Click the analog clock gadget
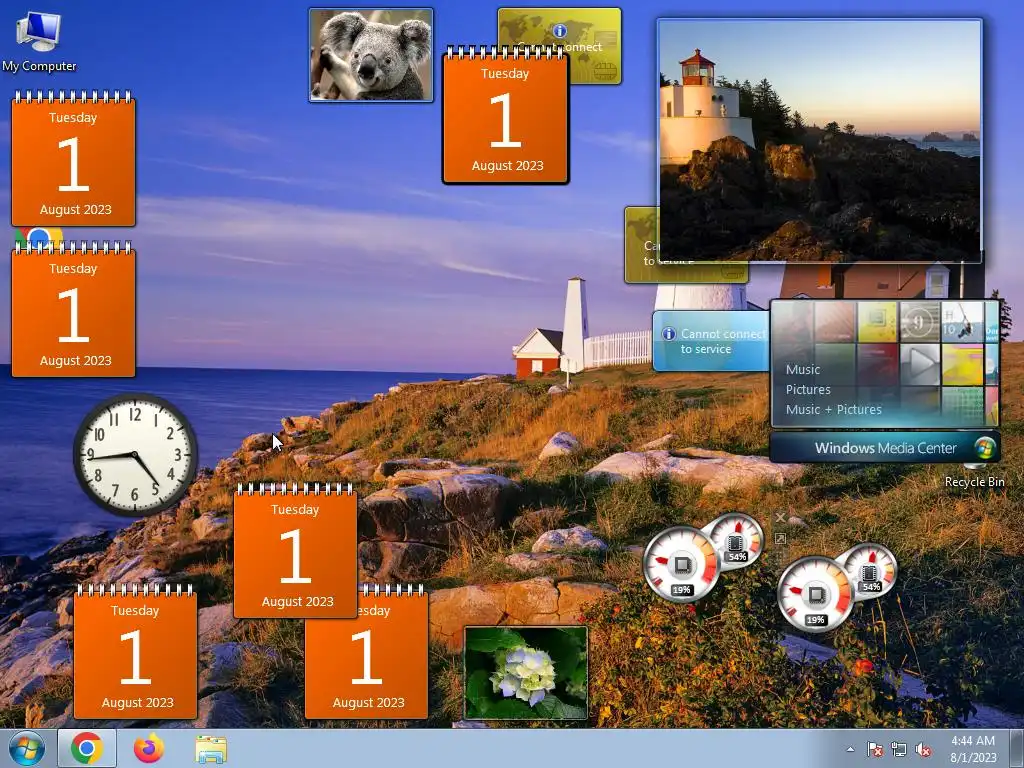The width and height of the screenshot is (1024, 768). (x=135, y=455)
